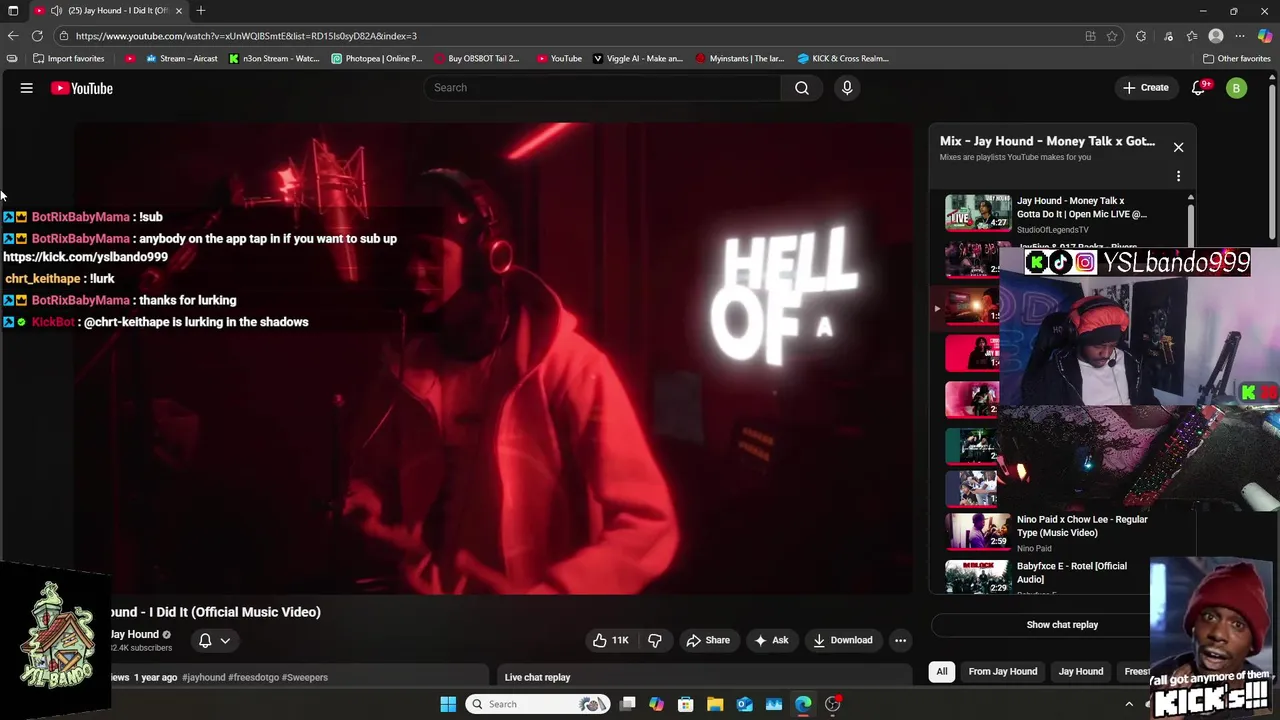Open the kick.com/yslbando999 chat link
The image size is (1280, 720).
(x=85, y=257)
